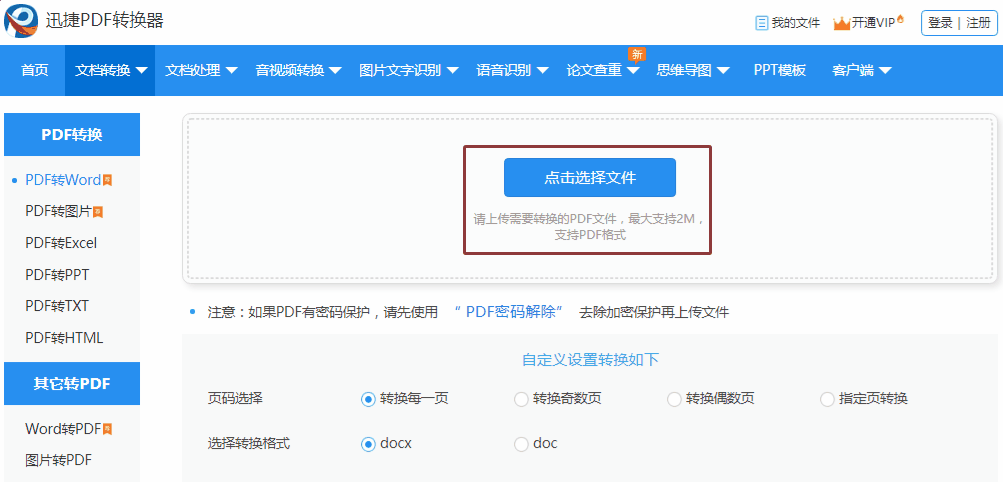Select PDF转TXT in the sidebar
This screenshot has height=482, width=1003.
tap(57, 306)
